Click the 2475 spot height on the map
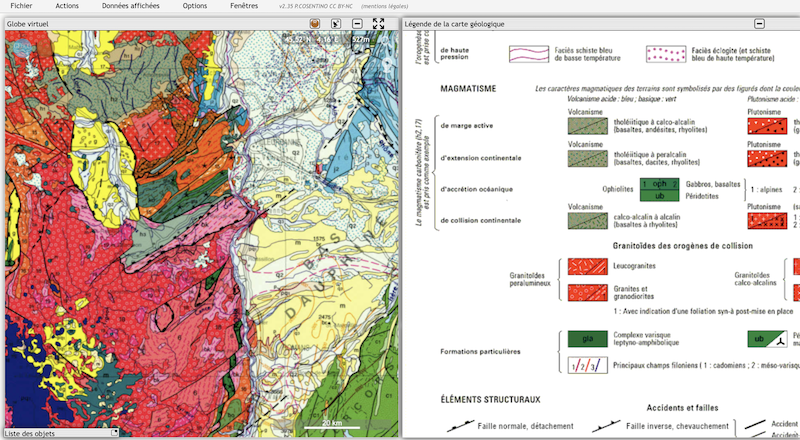800x440 pixels. [x=324, y=317]
